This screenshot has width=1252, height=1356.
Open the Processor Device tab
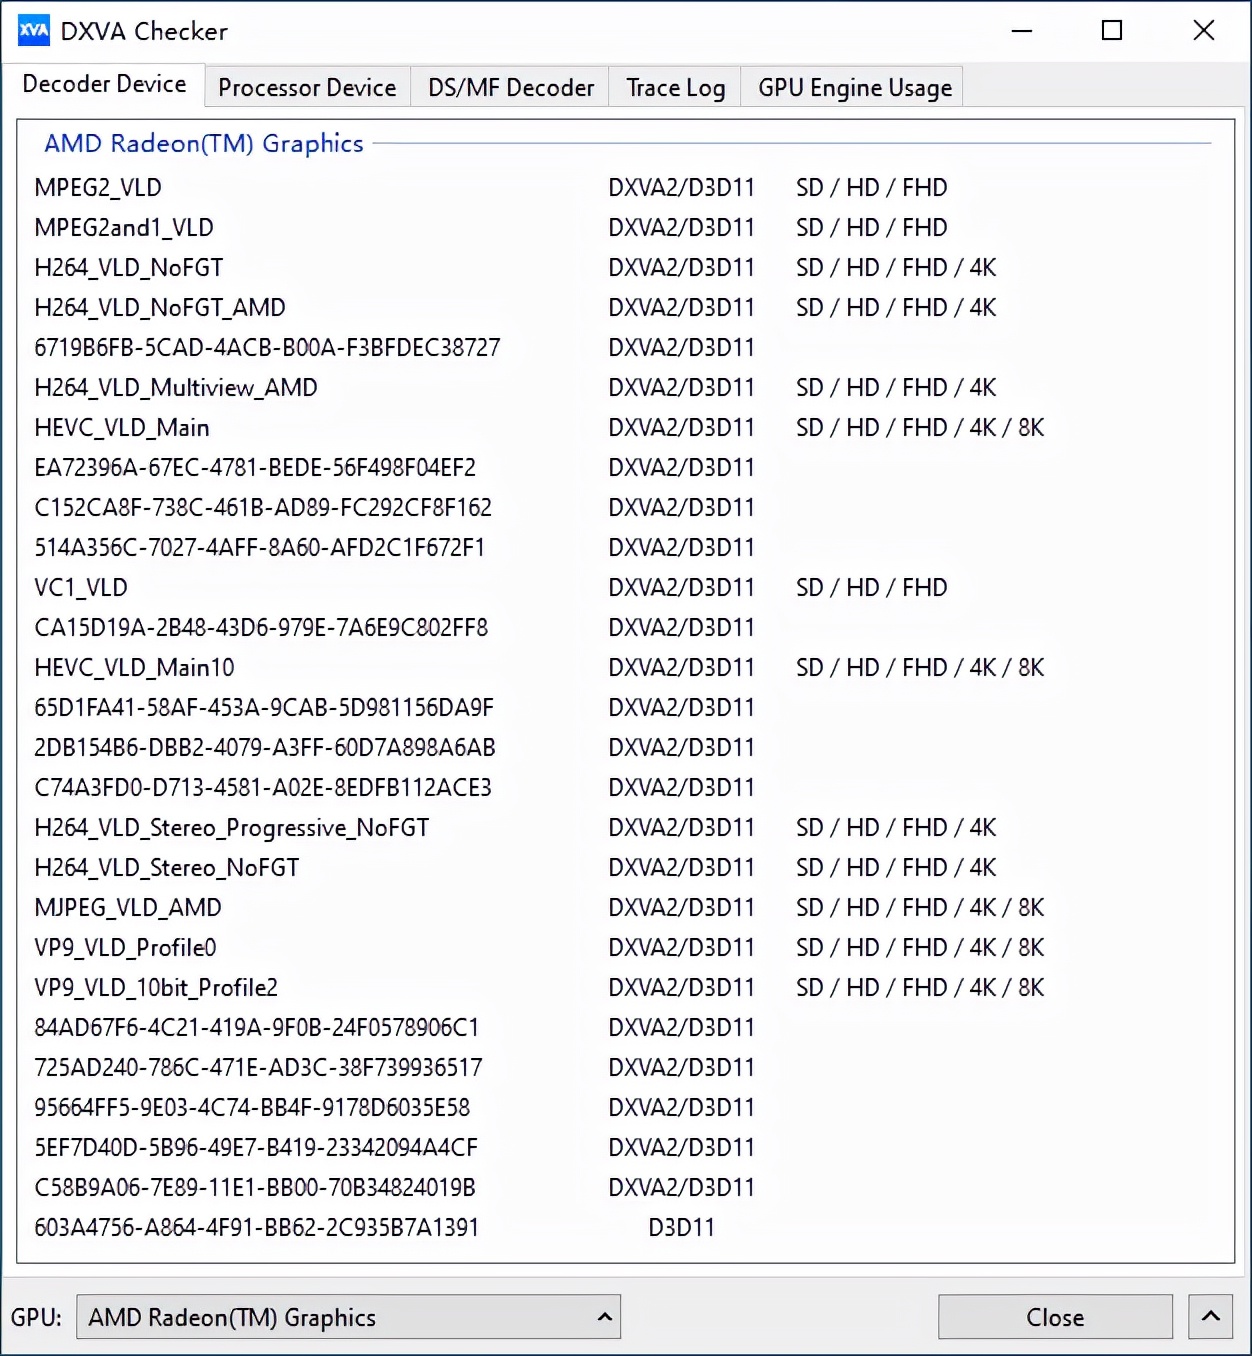click(307, 88)
